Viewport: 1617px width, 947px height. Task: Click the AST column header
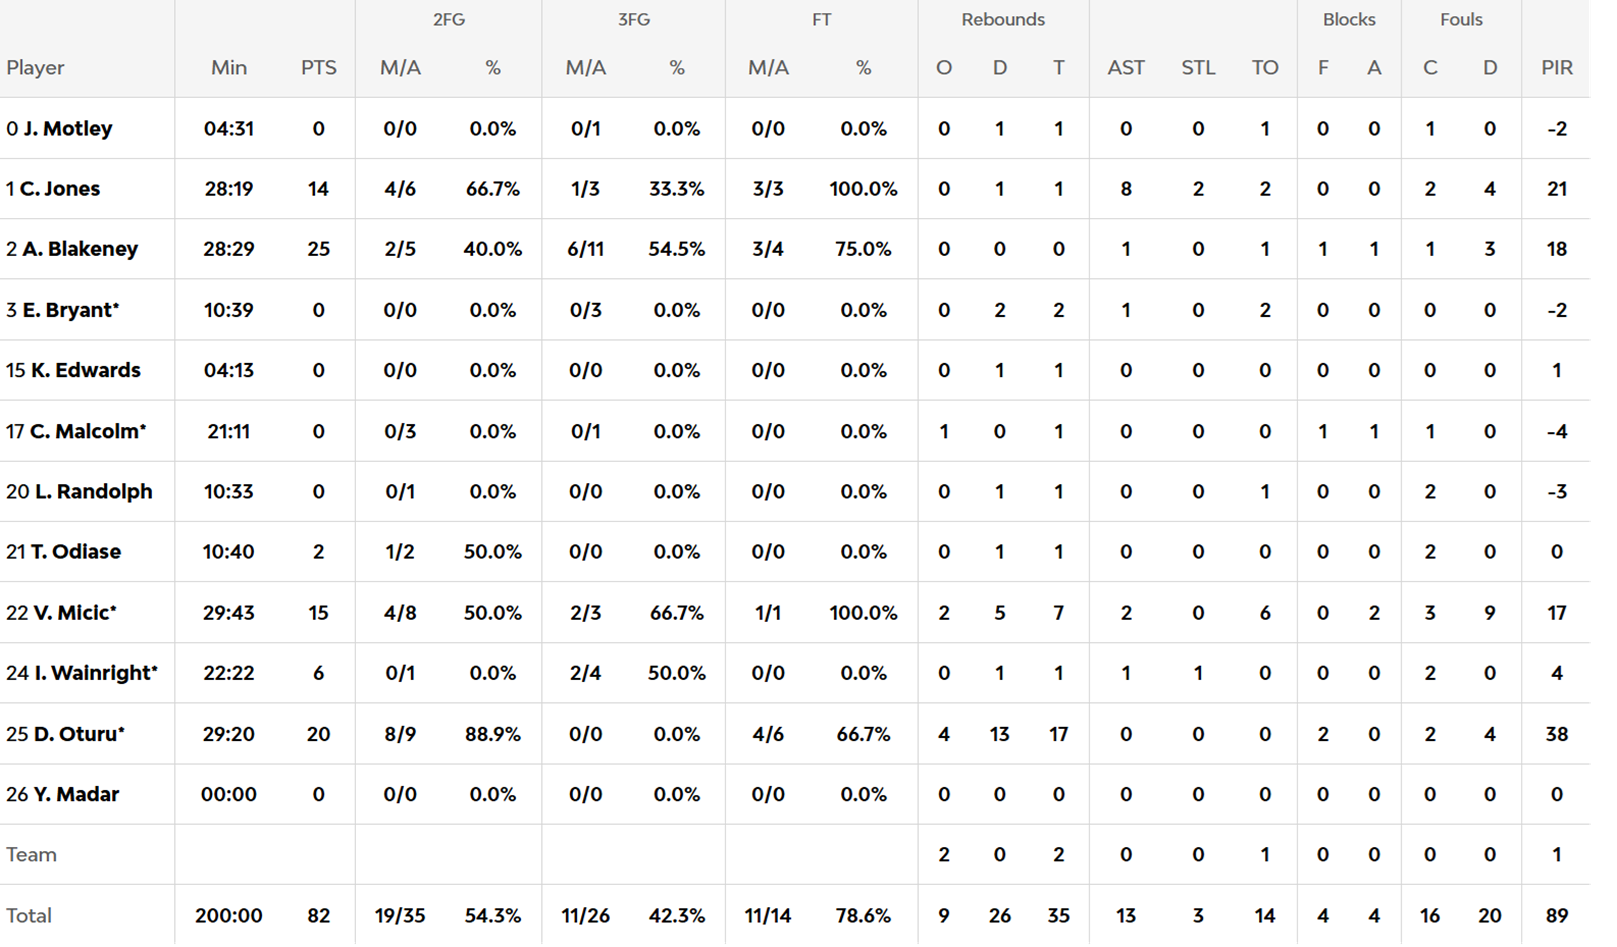(1125, 68)
